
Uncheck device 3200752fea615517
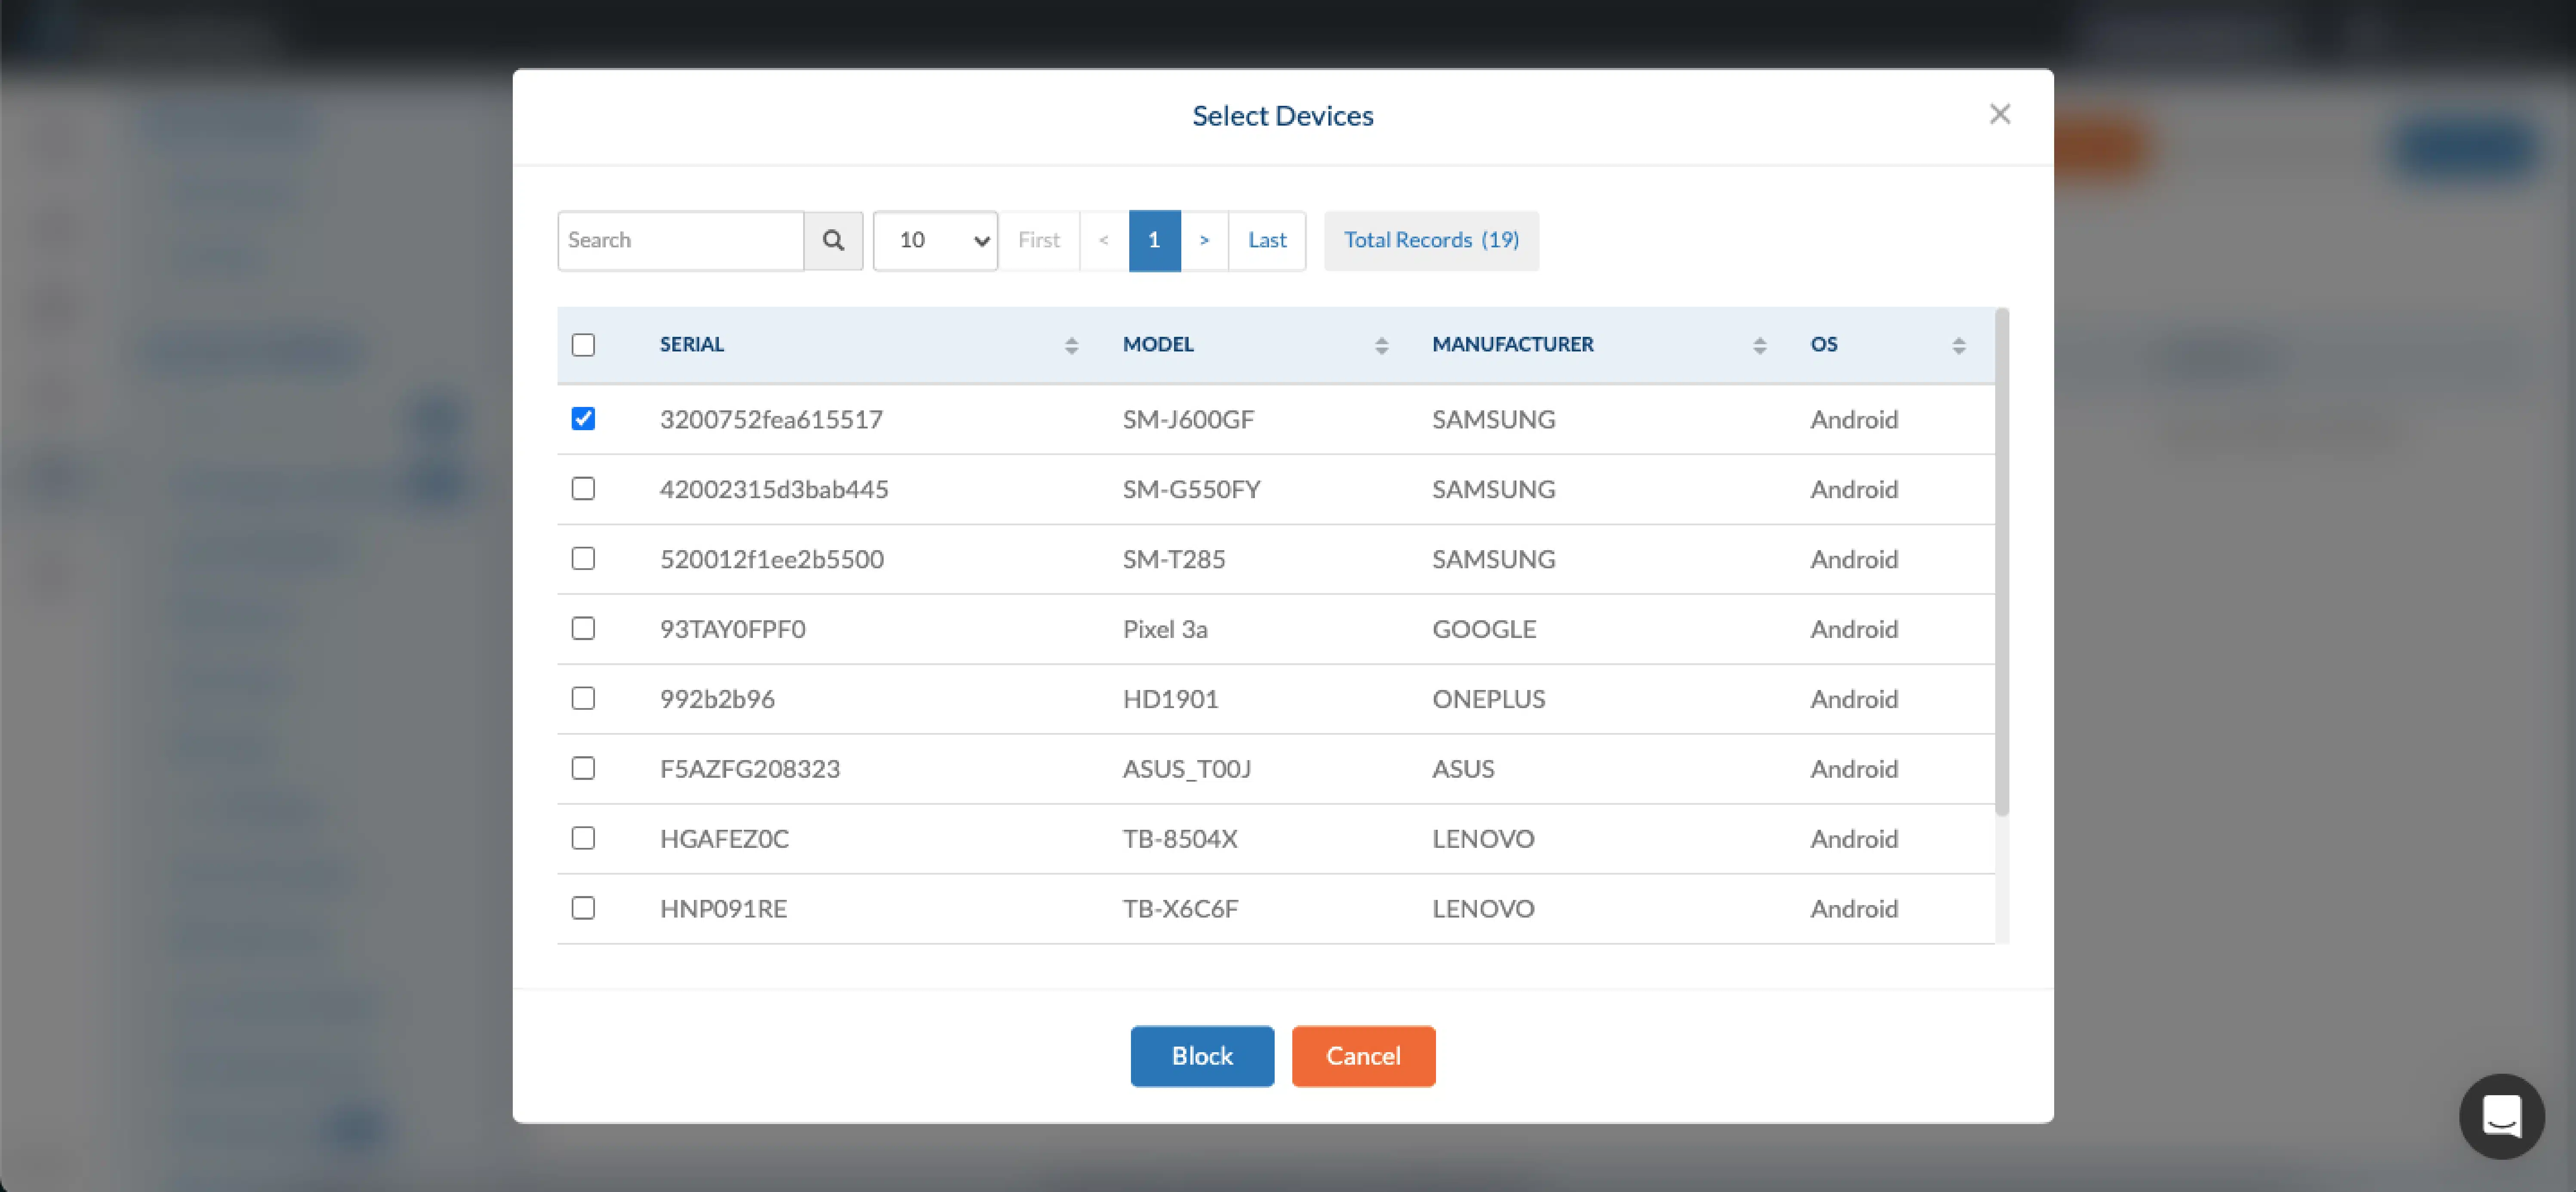[x=583, y=419]
